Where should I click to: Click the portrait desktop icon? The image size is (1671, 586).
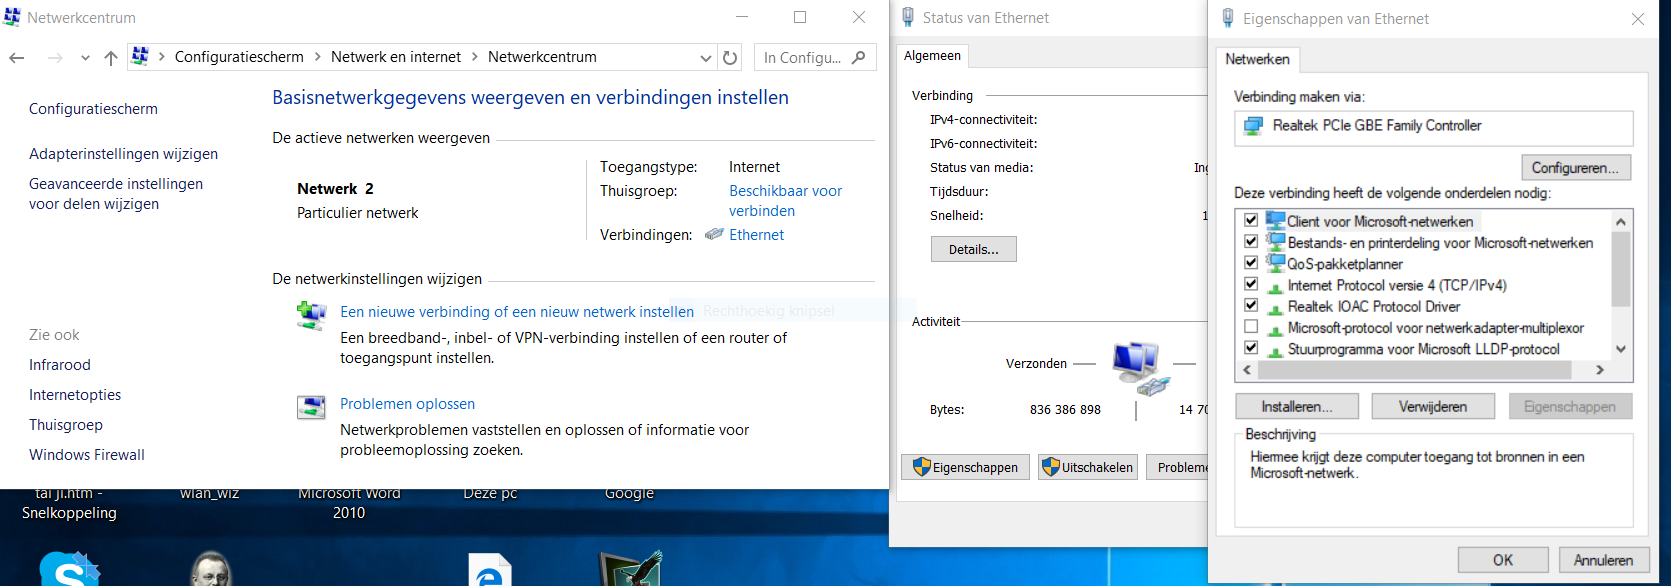[211, 569]
